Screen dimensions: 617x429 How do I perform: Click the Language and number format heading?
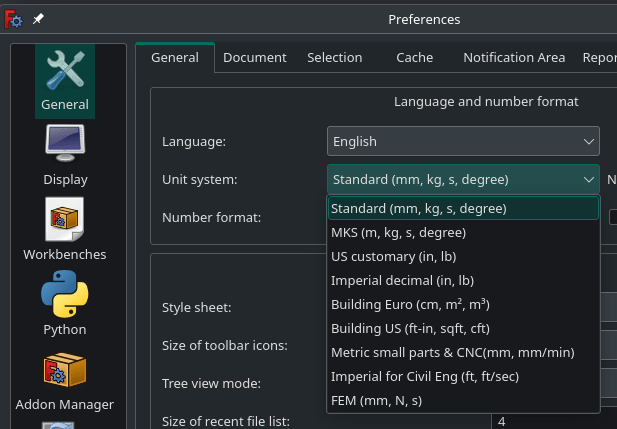pos(486,102)
